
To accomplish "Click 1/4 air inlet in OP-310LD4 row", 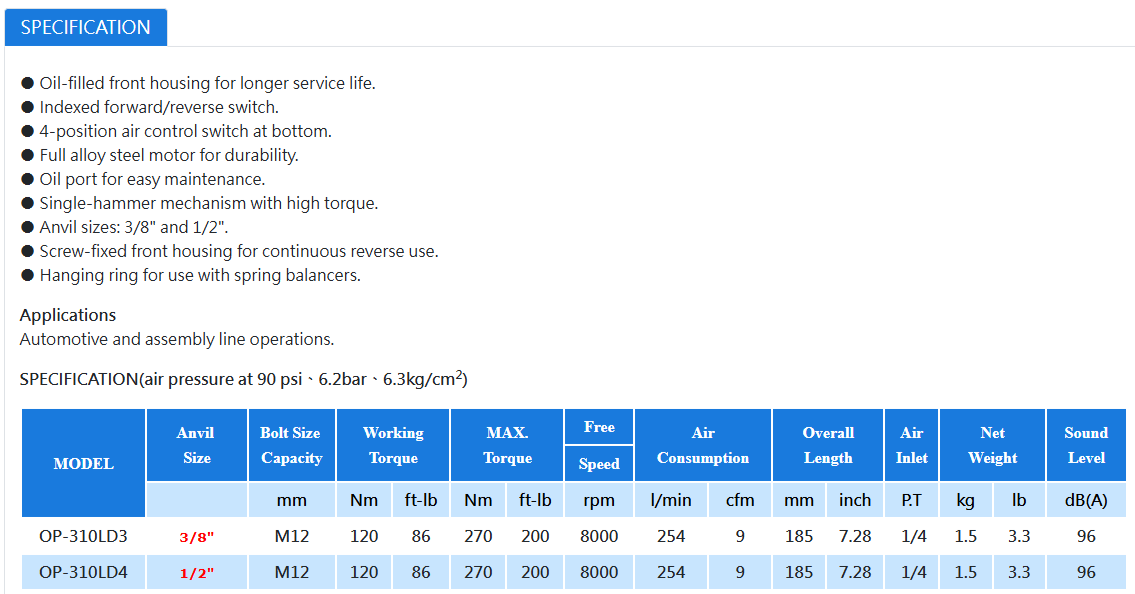I will coord(913,572).
